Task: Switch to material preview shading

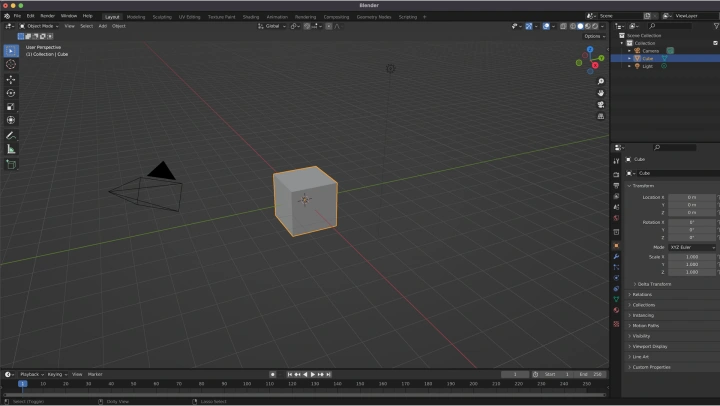Action: [588, 26]
